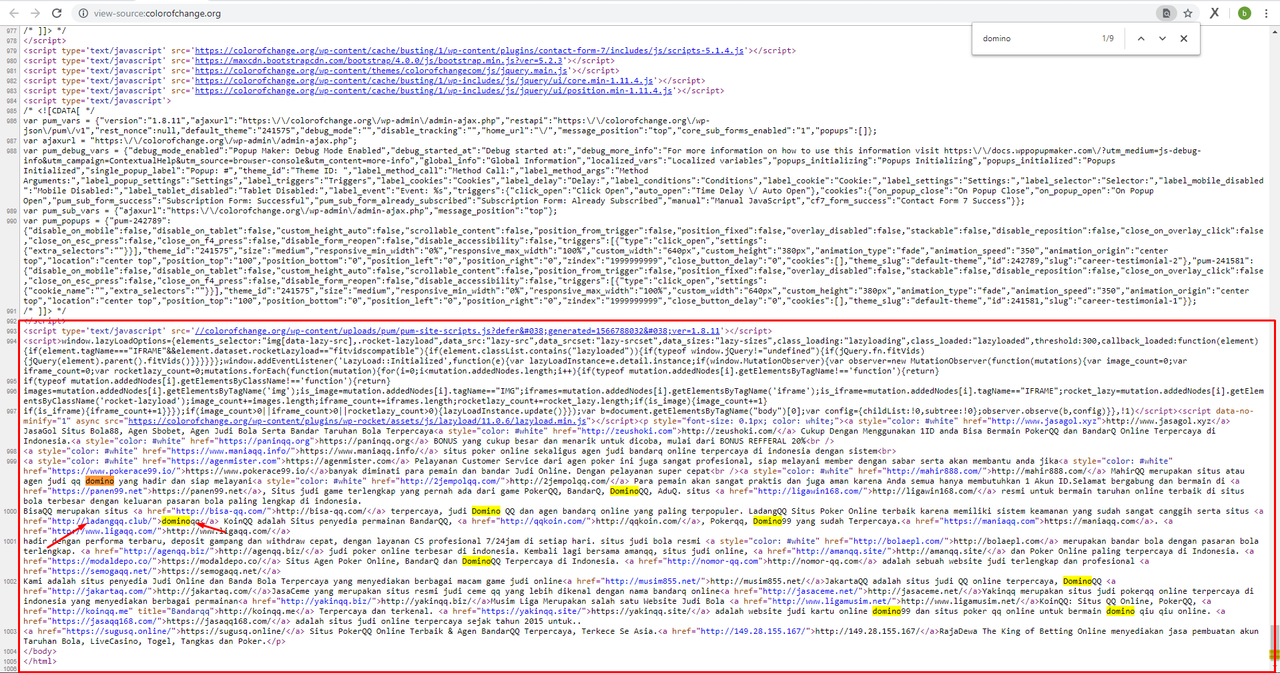Follow the http://agenqq.biz/ href link
1280x673 pixels.
[x=168, y=551]
